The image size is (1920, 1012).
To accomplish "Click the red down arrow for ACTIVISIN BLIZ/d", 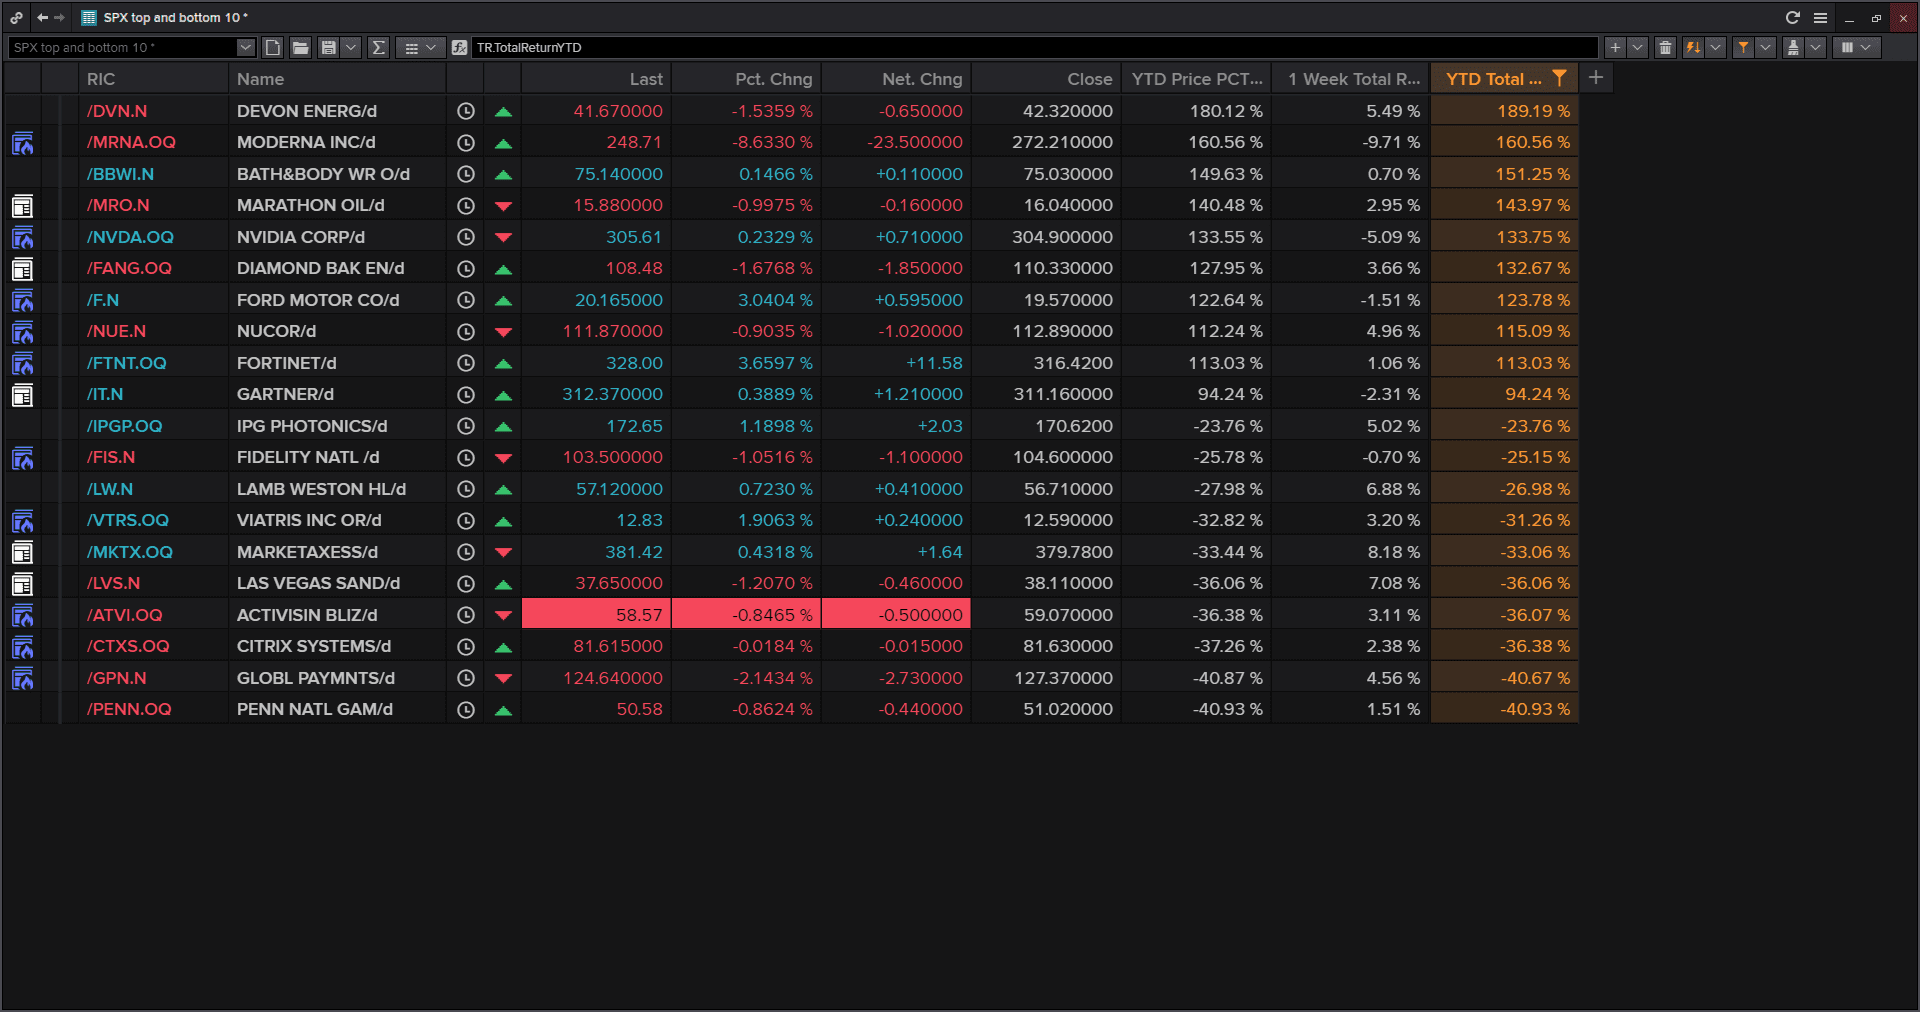I will [x=503, y=616].
